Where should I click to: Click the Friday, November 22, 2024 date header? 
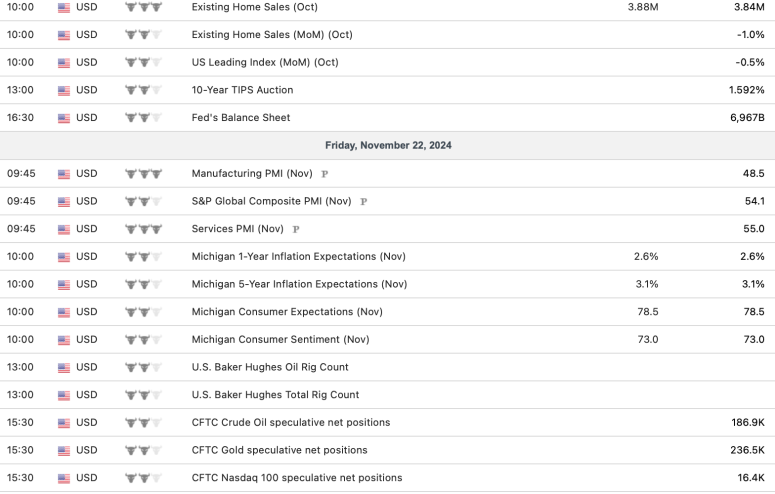click(388, 146)
